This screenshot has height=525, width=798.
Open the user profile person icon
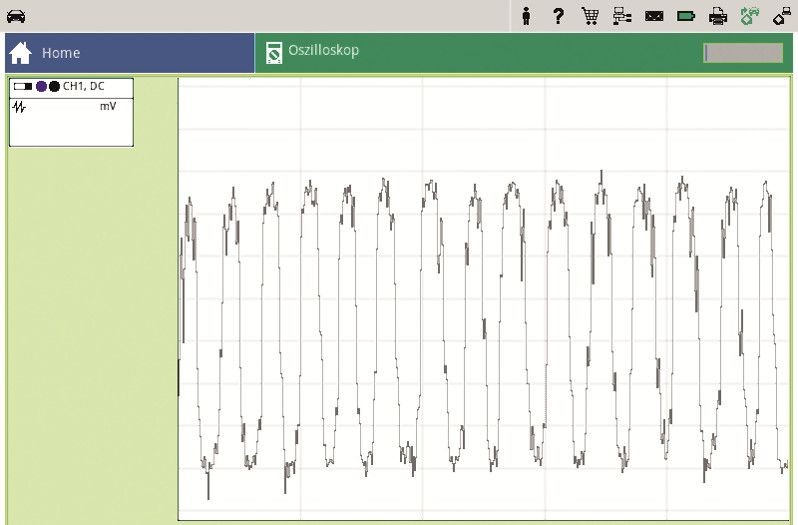click(x=526, y=16)
